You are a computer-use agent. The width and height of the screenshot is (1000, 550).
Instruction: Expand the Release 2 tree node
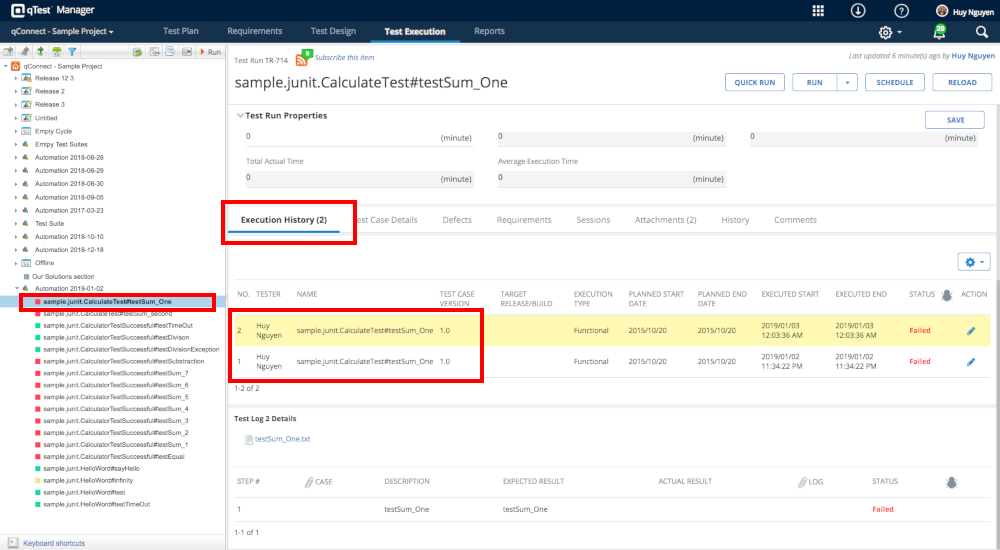(x=16, y=91)
